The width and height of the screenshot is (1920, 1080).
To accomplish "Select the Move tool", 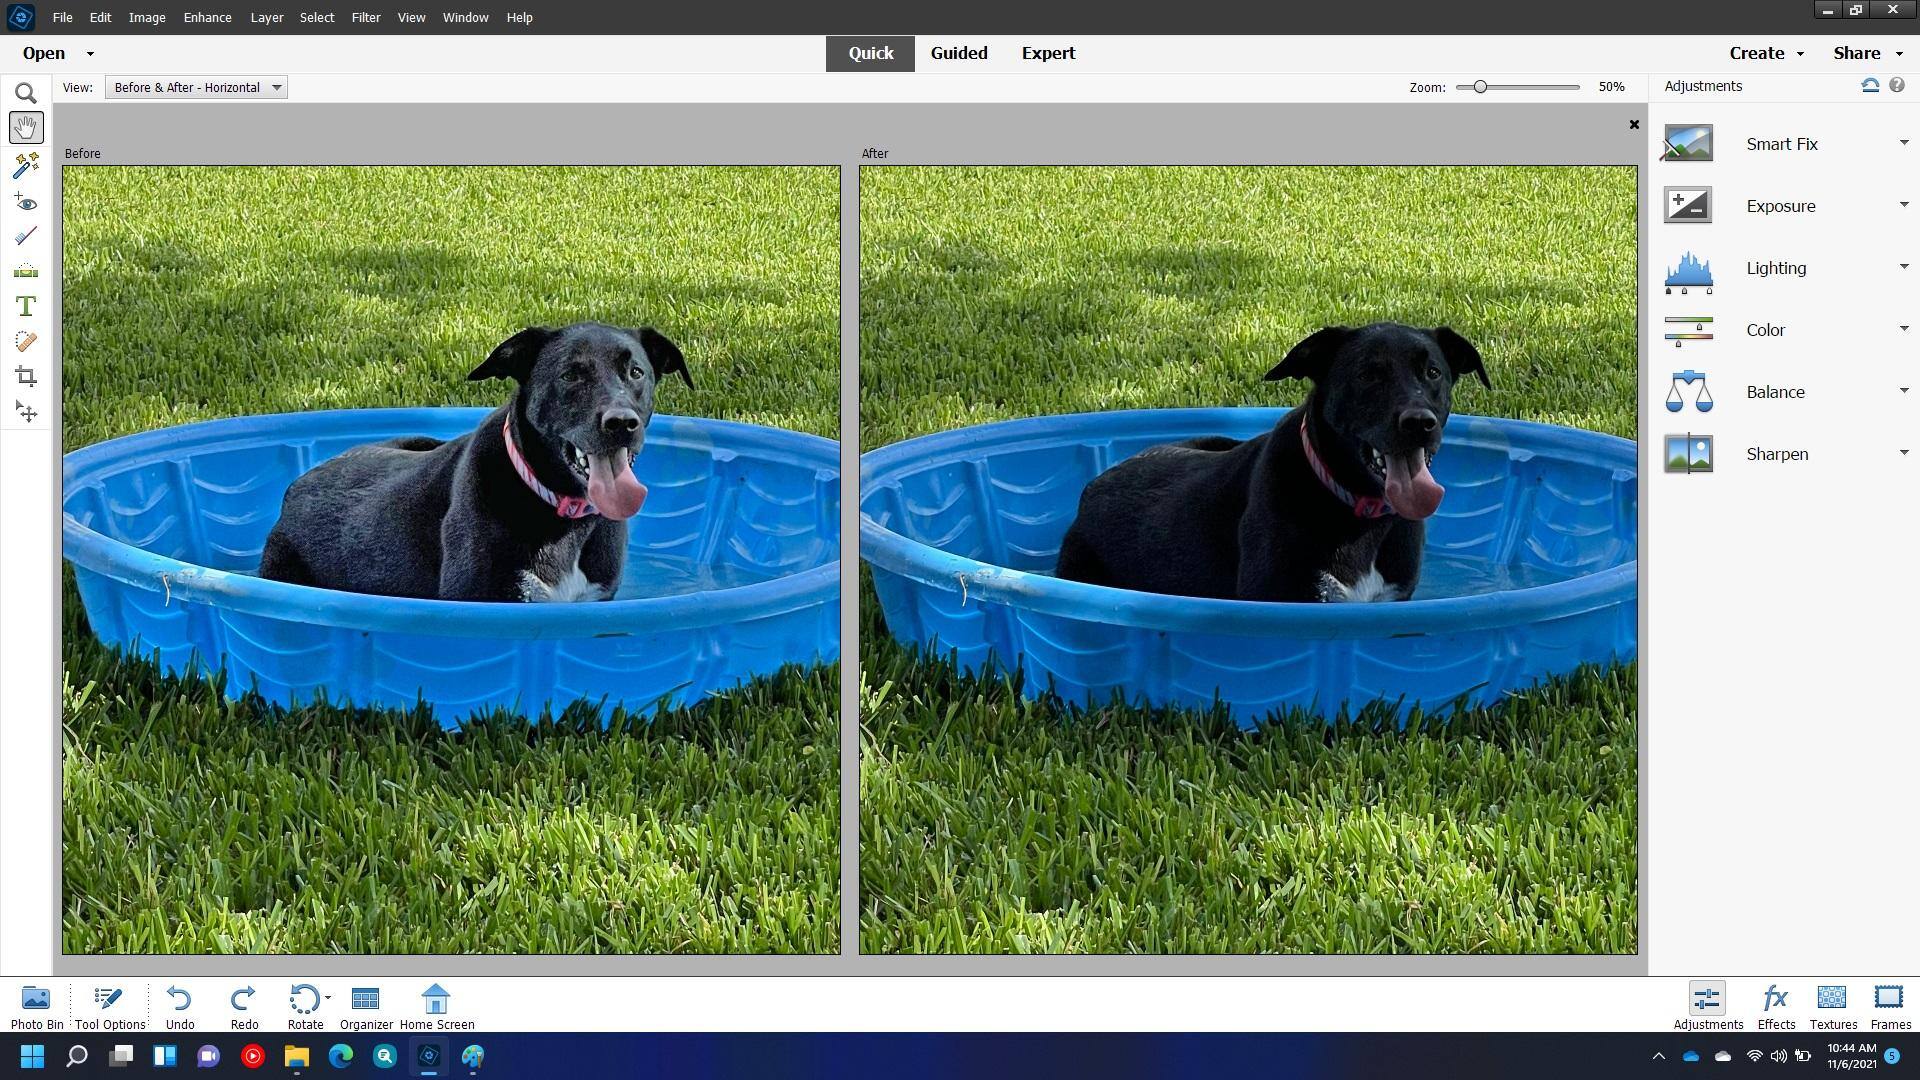I will 26,412.
